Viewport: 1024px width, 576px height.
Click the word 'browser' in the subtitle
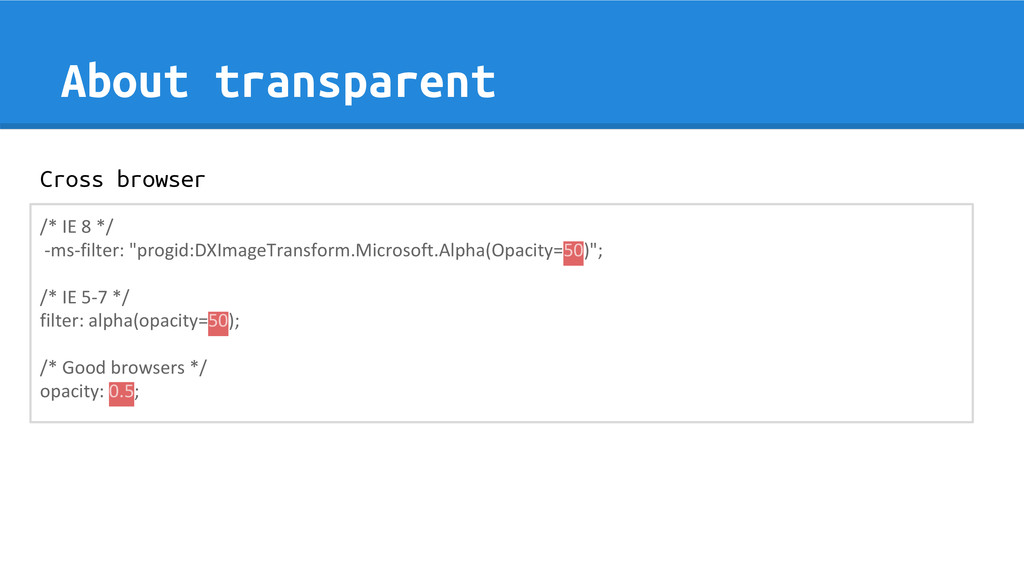[161, 179]
